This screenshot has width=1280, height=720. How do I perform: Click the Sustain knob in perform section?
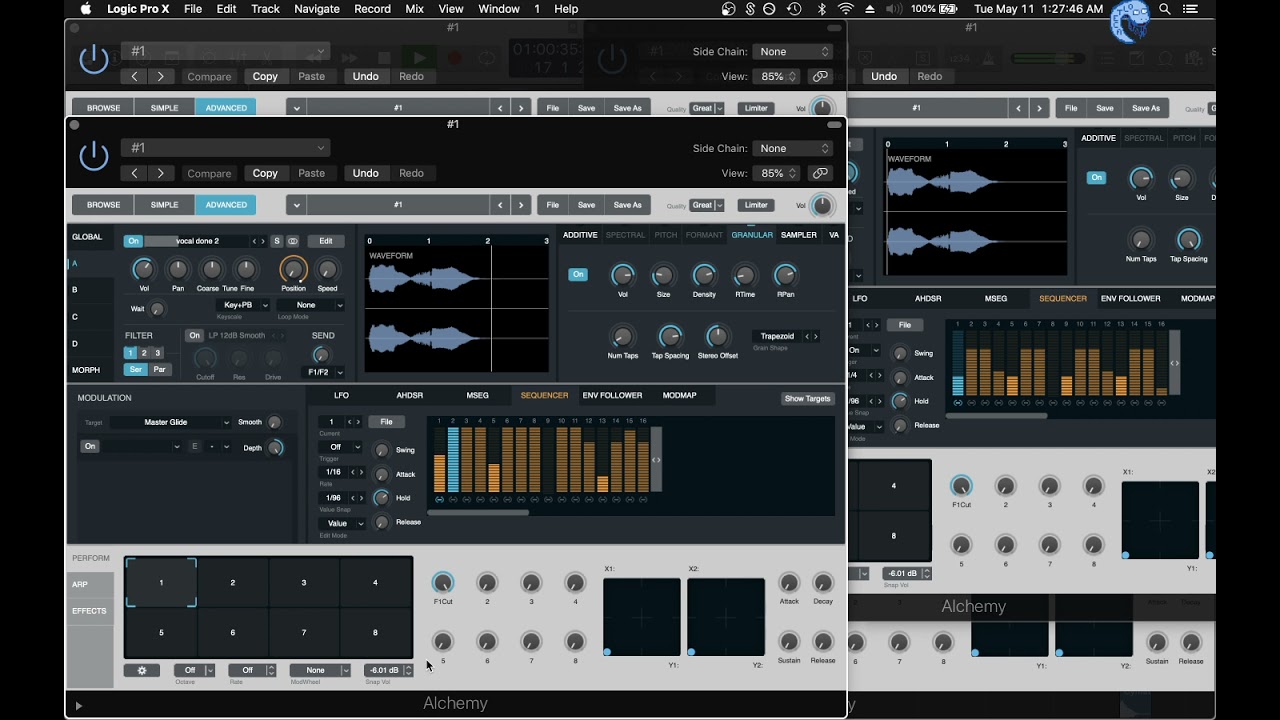(789, 641)
